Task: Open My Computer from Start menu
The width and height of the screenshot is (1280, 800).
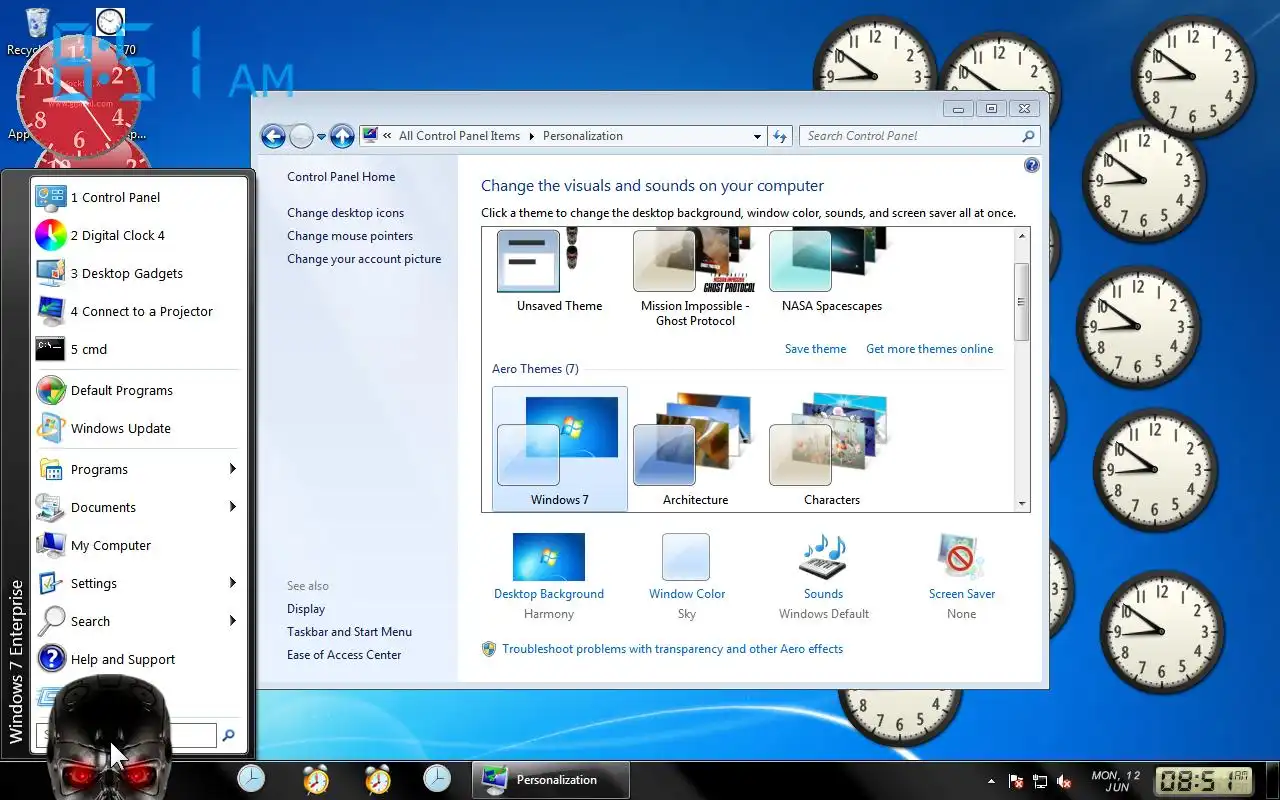Action: [140, 545]
